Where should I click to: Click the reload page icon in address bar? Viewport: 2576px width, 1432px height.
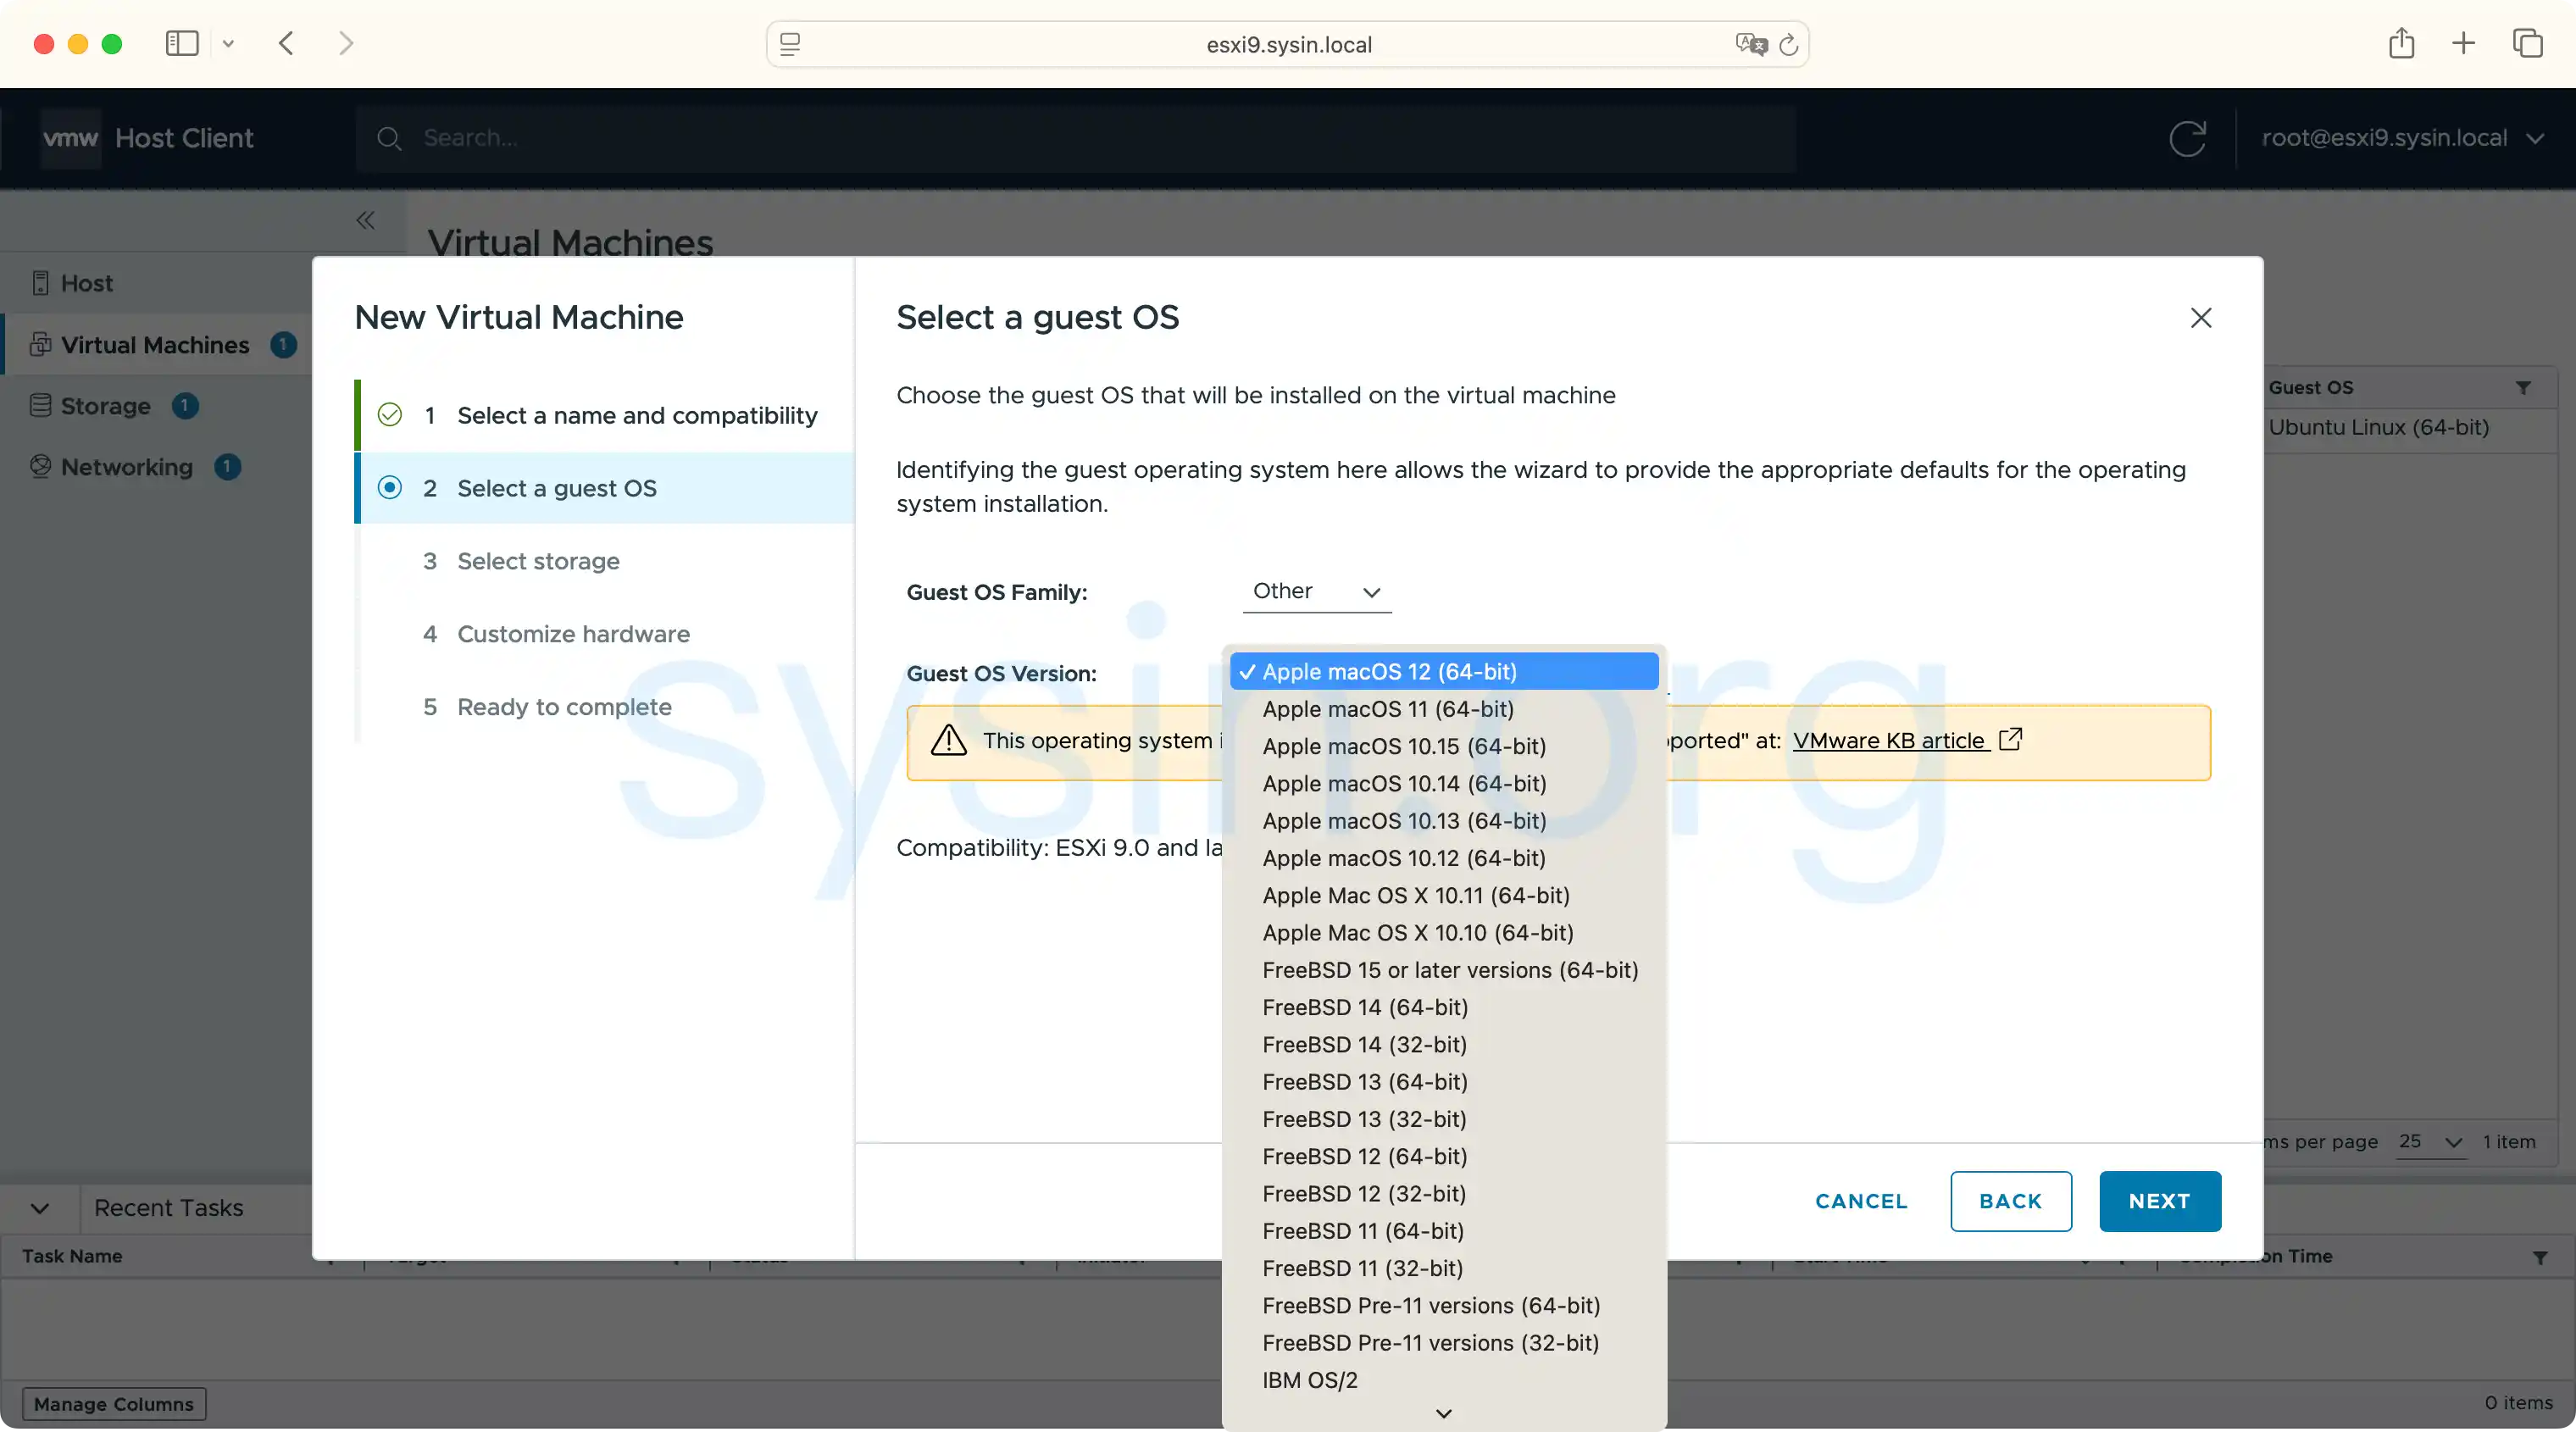(1789, 44)
